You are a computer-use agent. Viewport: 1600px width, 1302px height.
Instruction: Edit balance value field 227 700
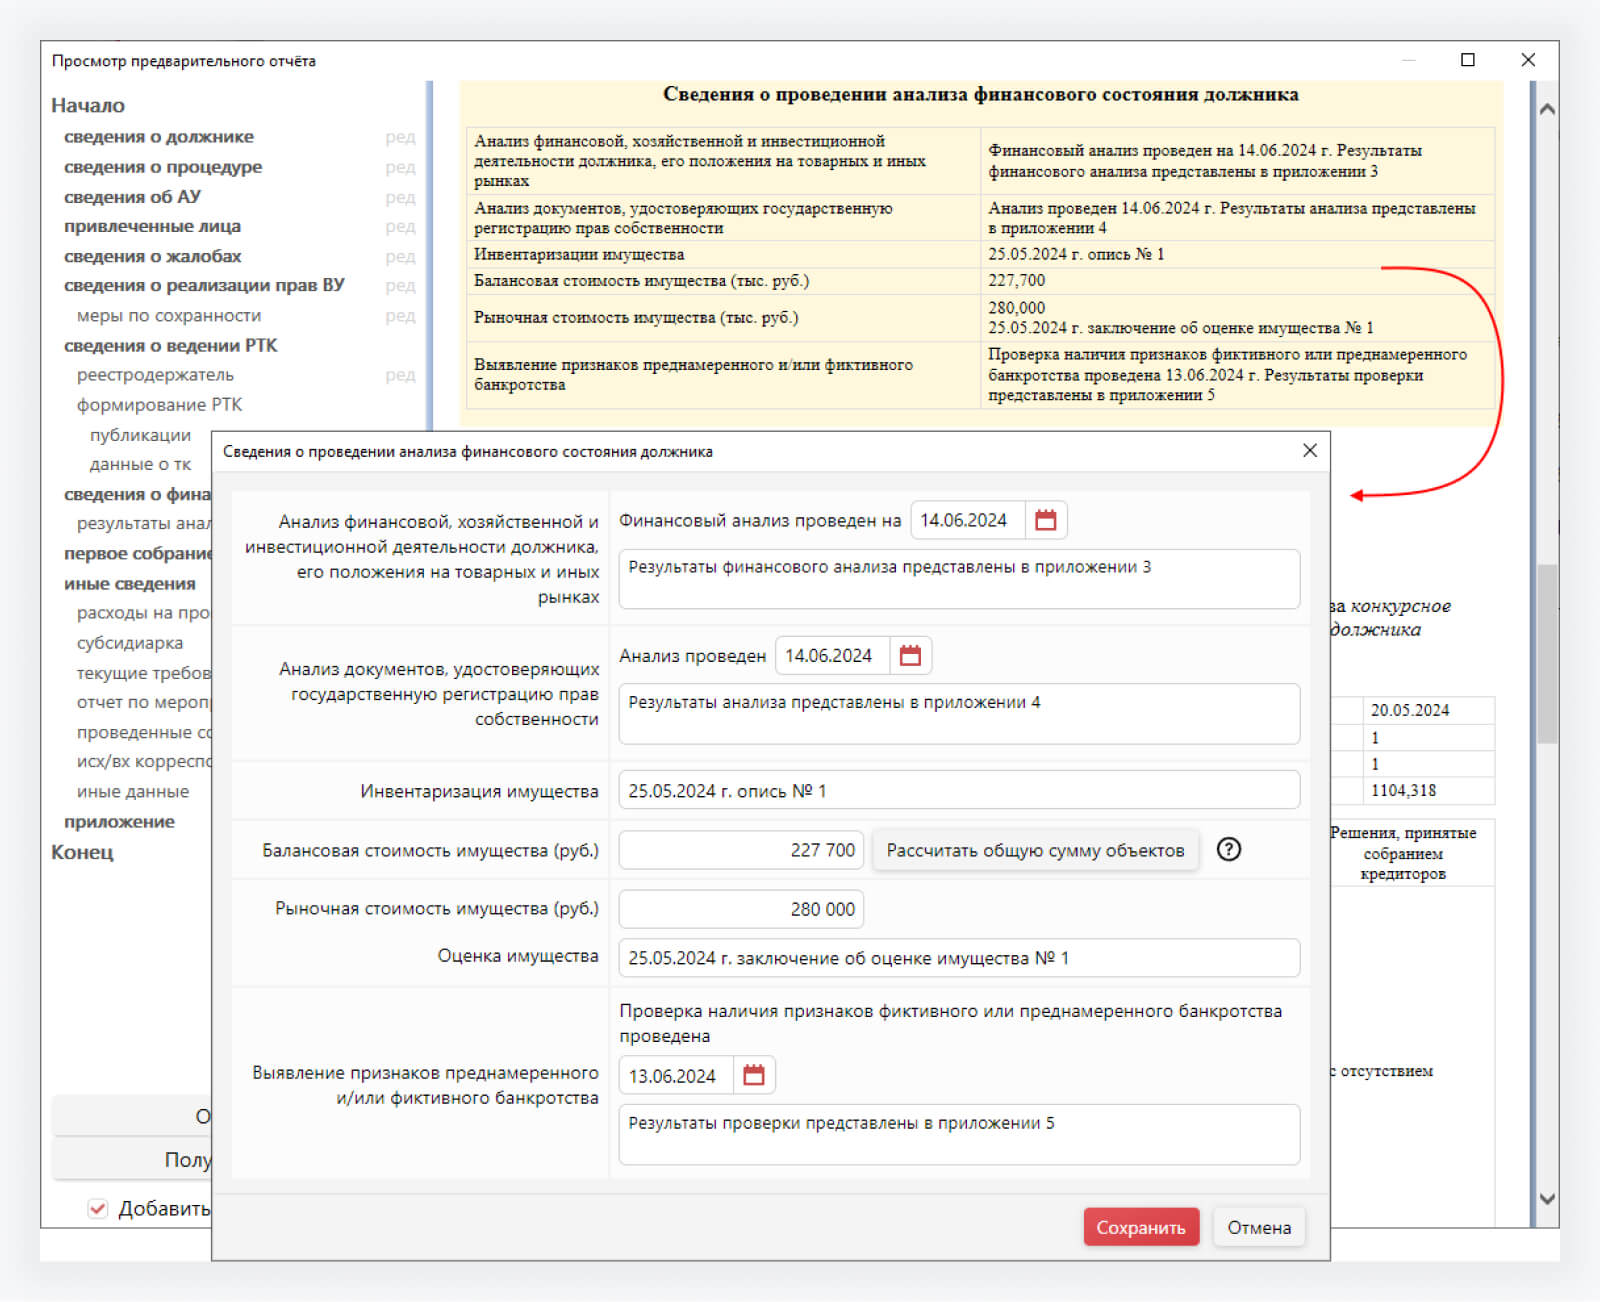click(x=741, y=850)
